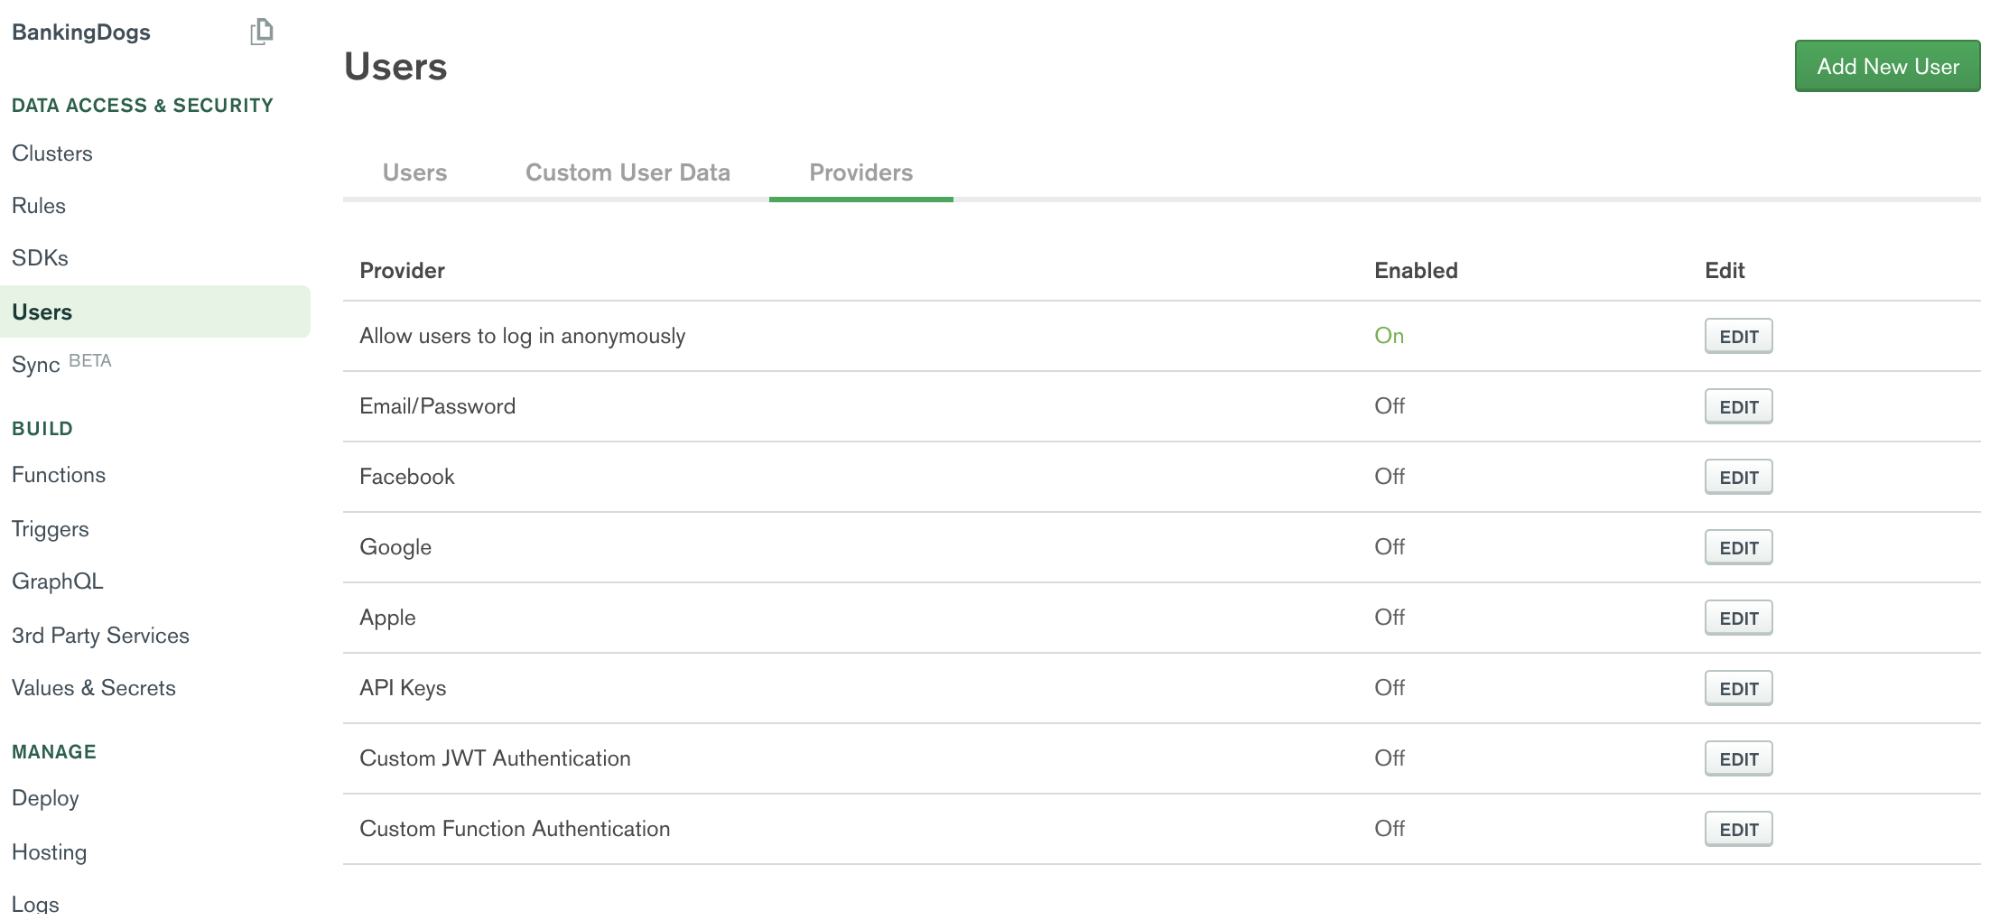
Task: Open the Custom User Data tab
Action: click(x=628, y=172)
